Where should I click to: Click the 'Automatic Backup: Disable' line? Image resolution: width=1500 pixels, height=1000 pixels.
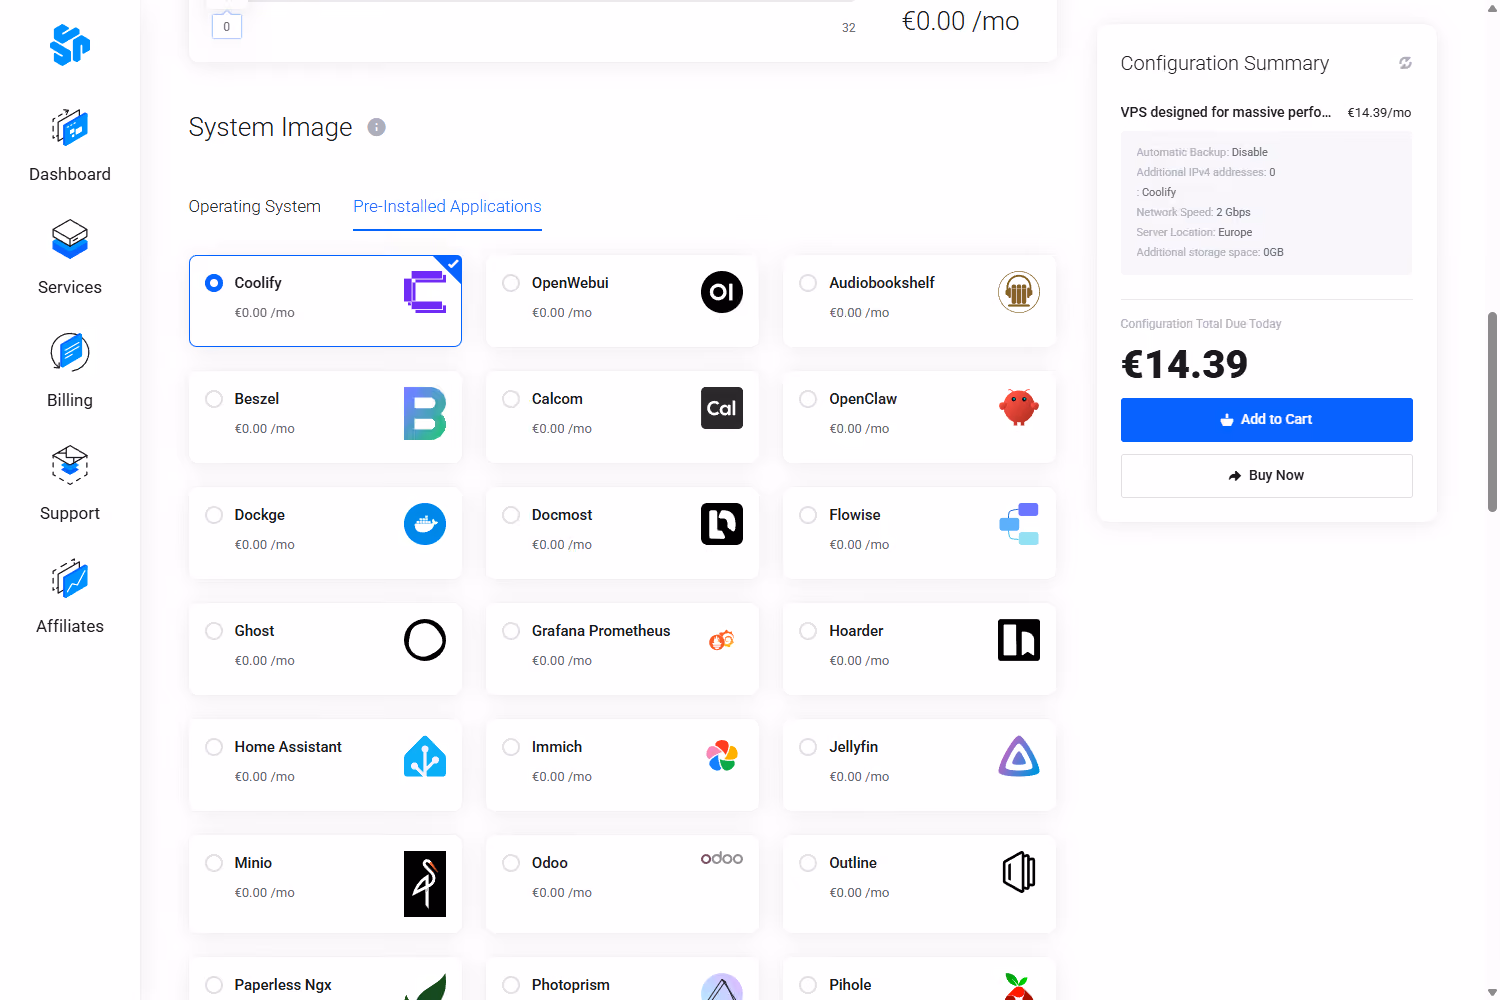1202,152
